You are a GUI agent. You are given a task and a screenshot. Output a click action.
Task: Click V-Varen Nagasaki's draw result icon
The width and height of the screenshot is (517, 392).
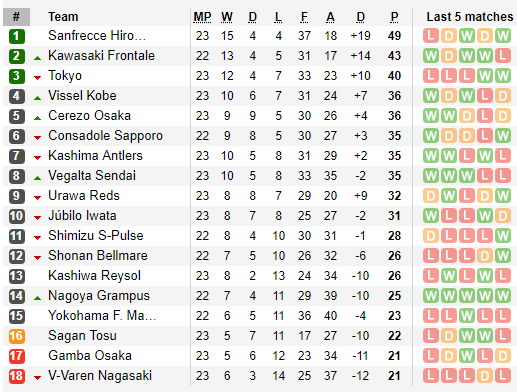coord(485,376)
